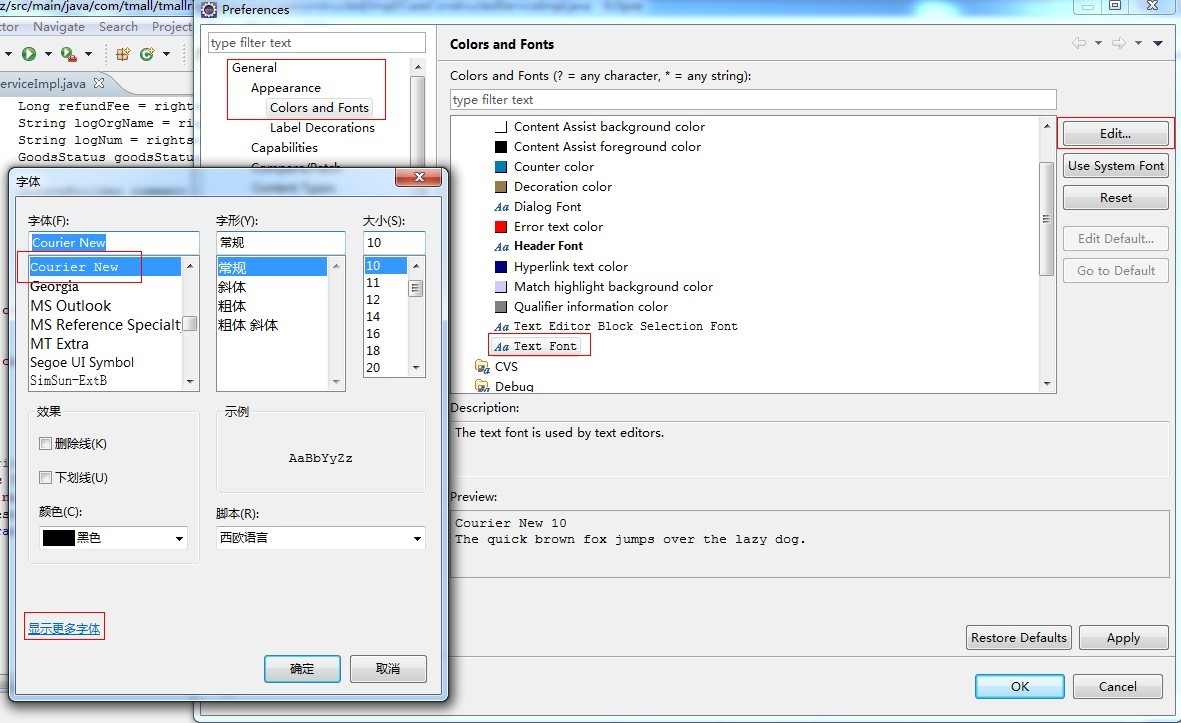The height and width of the screenshot is (723, 1181).
Task: Choose Segoe UI Symbol font
Action: [82, 362]
